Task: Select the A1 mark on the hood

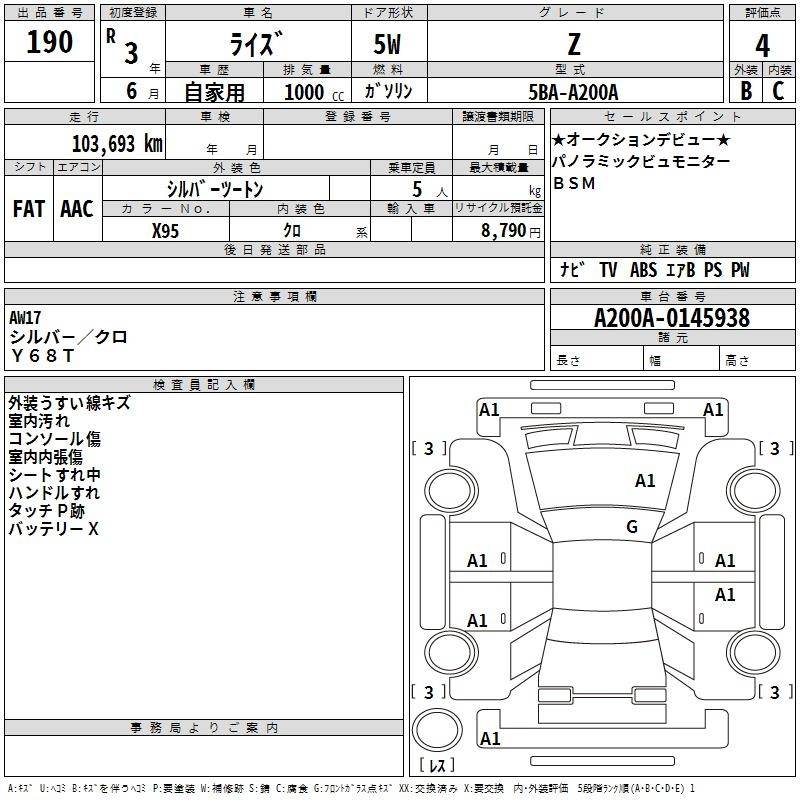Action: [645, 481]
